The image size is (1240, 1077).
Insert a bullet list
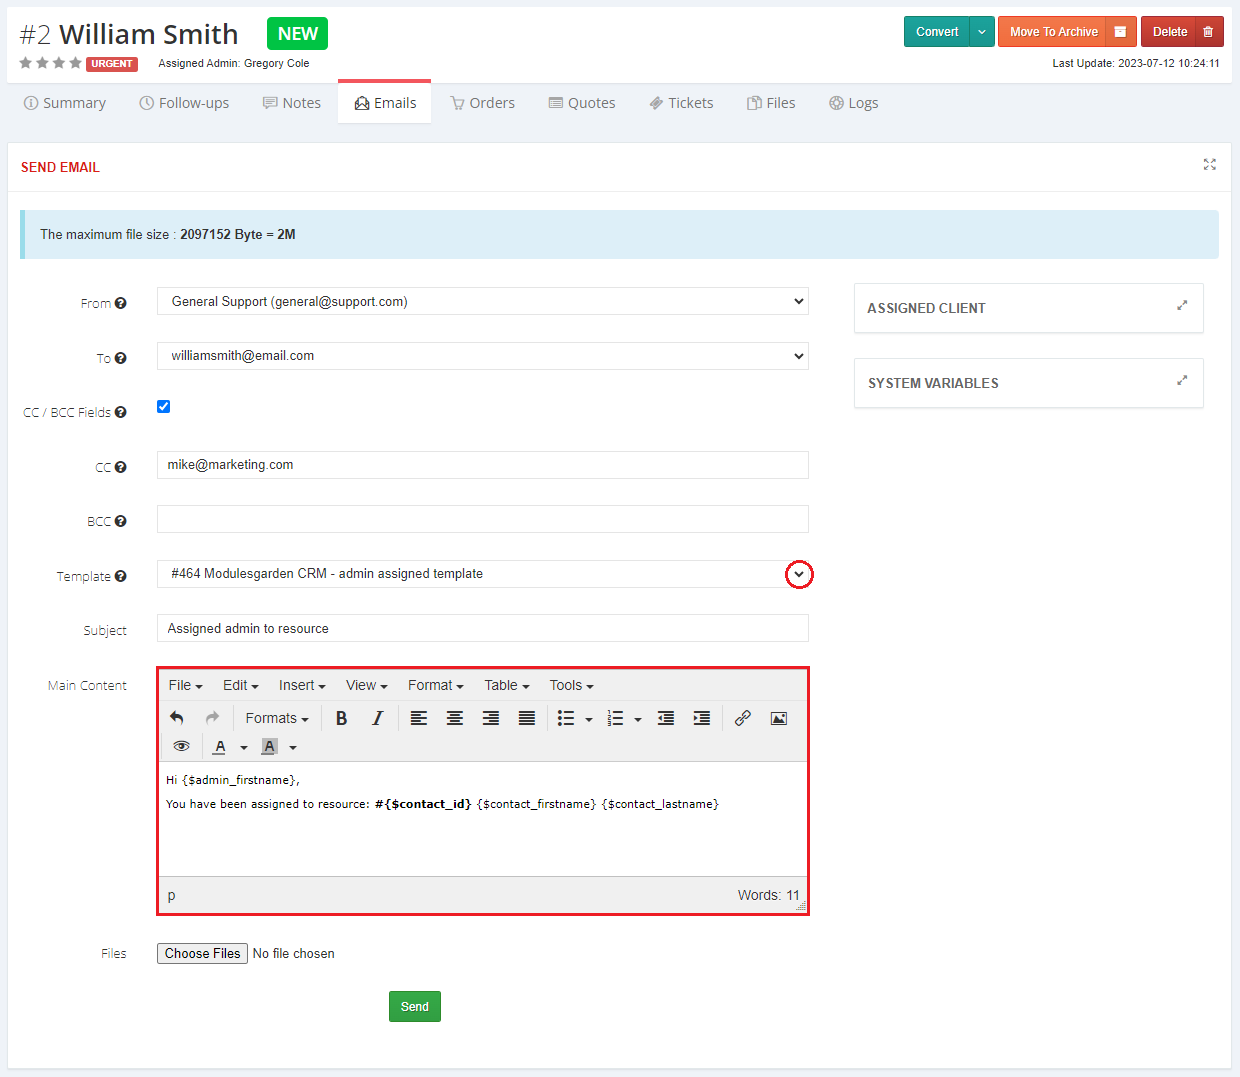(566, 718)
